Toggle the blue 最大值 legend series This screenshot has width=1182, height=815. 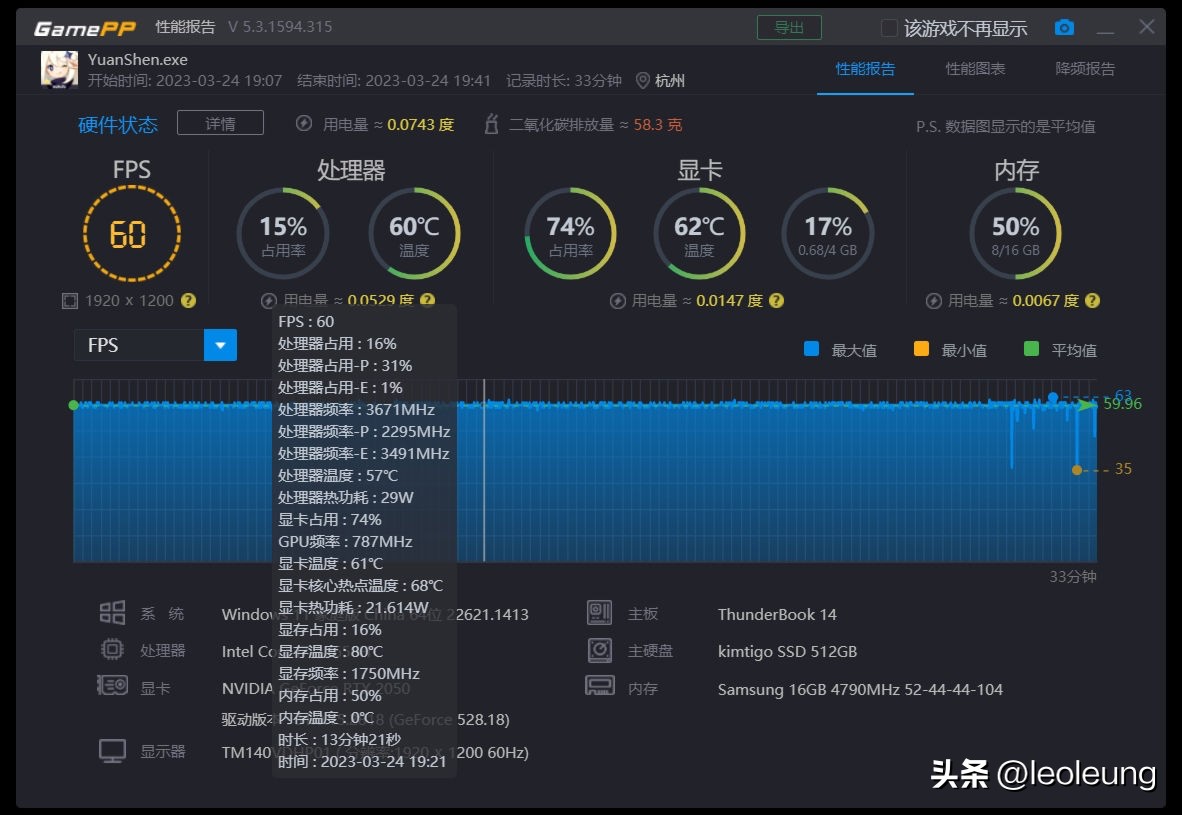click(x=811, y=349)
